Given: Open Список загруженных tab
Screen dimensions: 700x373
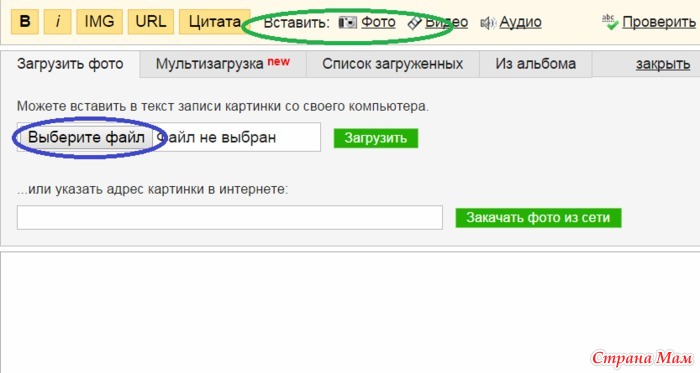Looking at the screenshot, I should 392,64.
